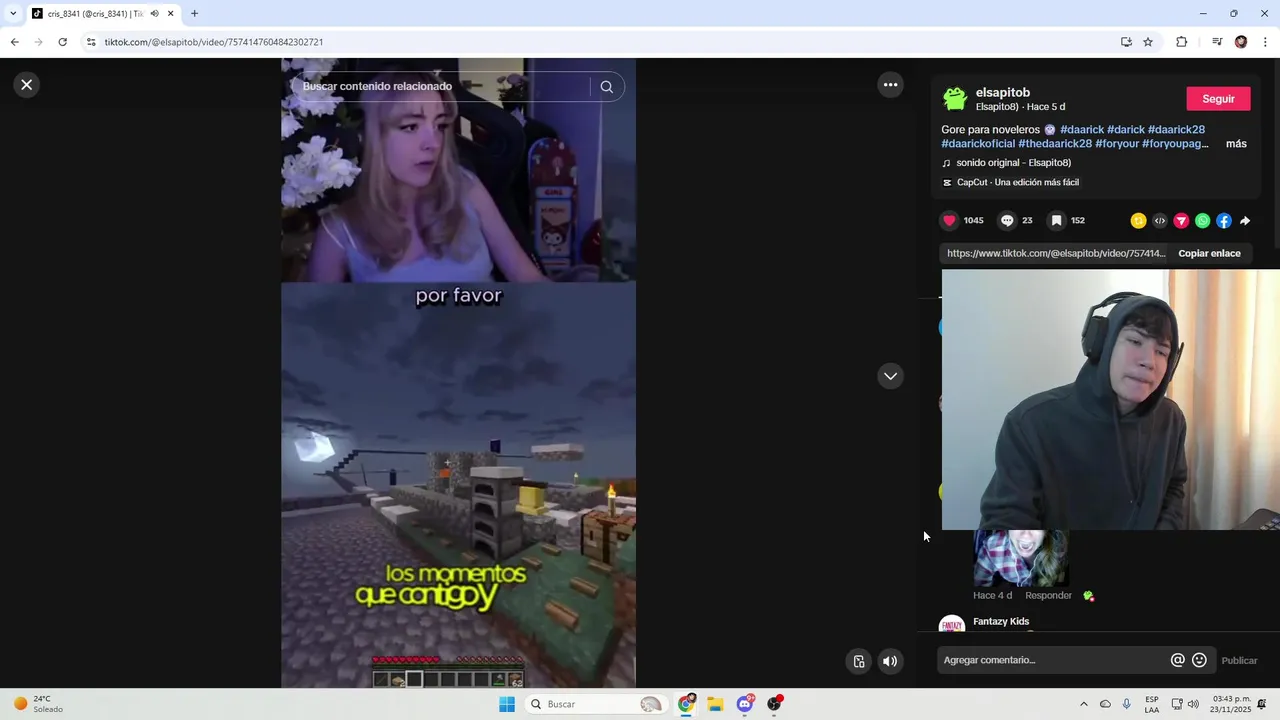This screenshot has height=720, width=1280.
Task: Share to Facebook
Action: [x=1224, y=221]
